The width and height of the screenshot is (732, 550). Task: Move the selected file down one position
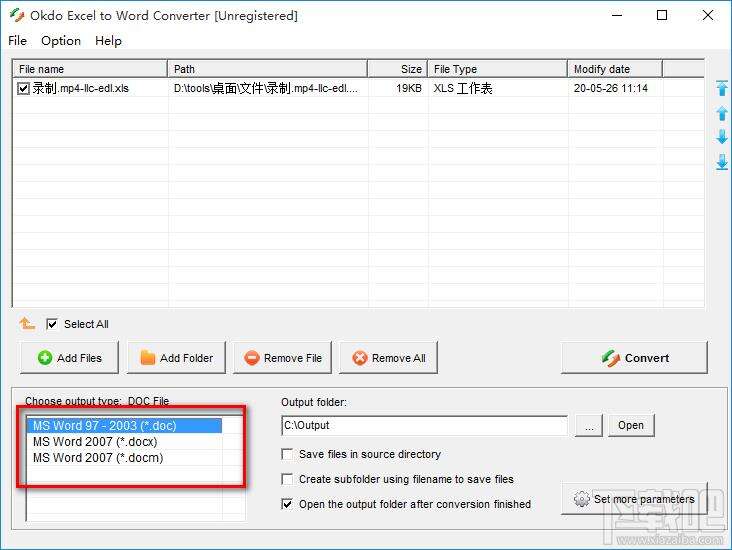click(722, 137)
